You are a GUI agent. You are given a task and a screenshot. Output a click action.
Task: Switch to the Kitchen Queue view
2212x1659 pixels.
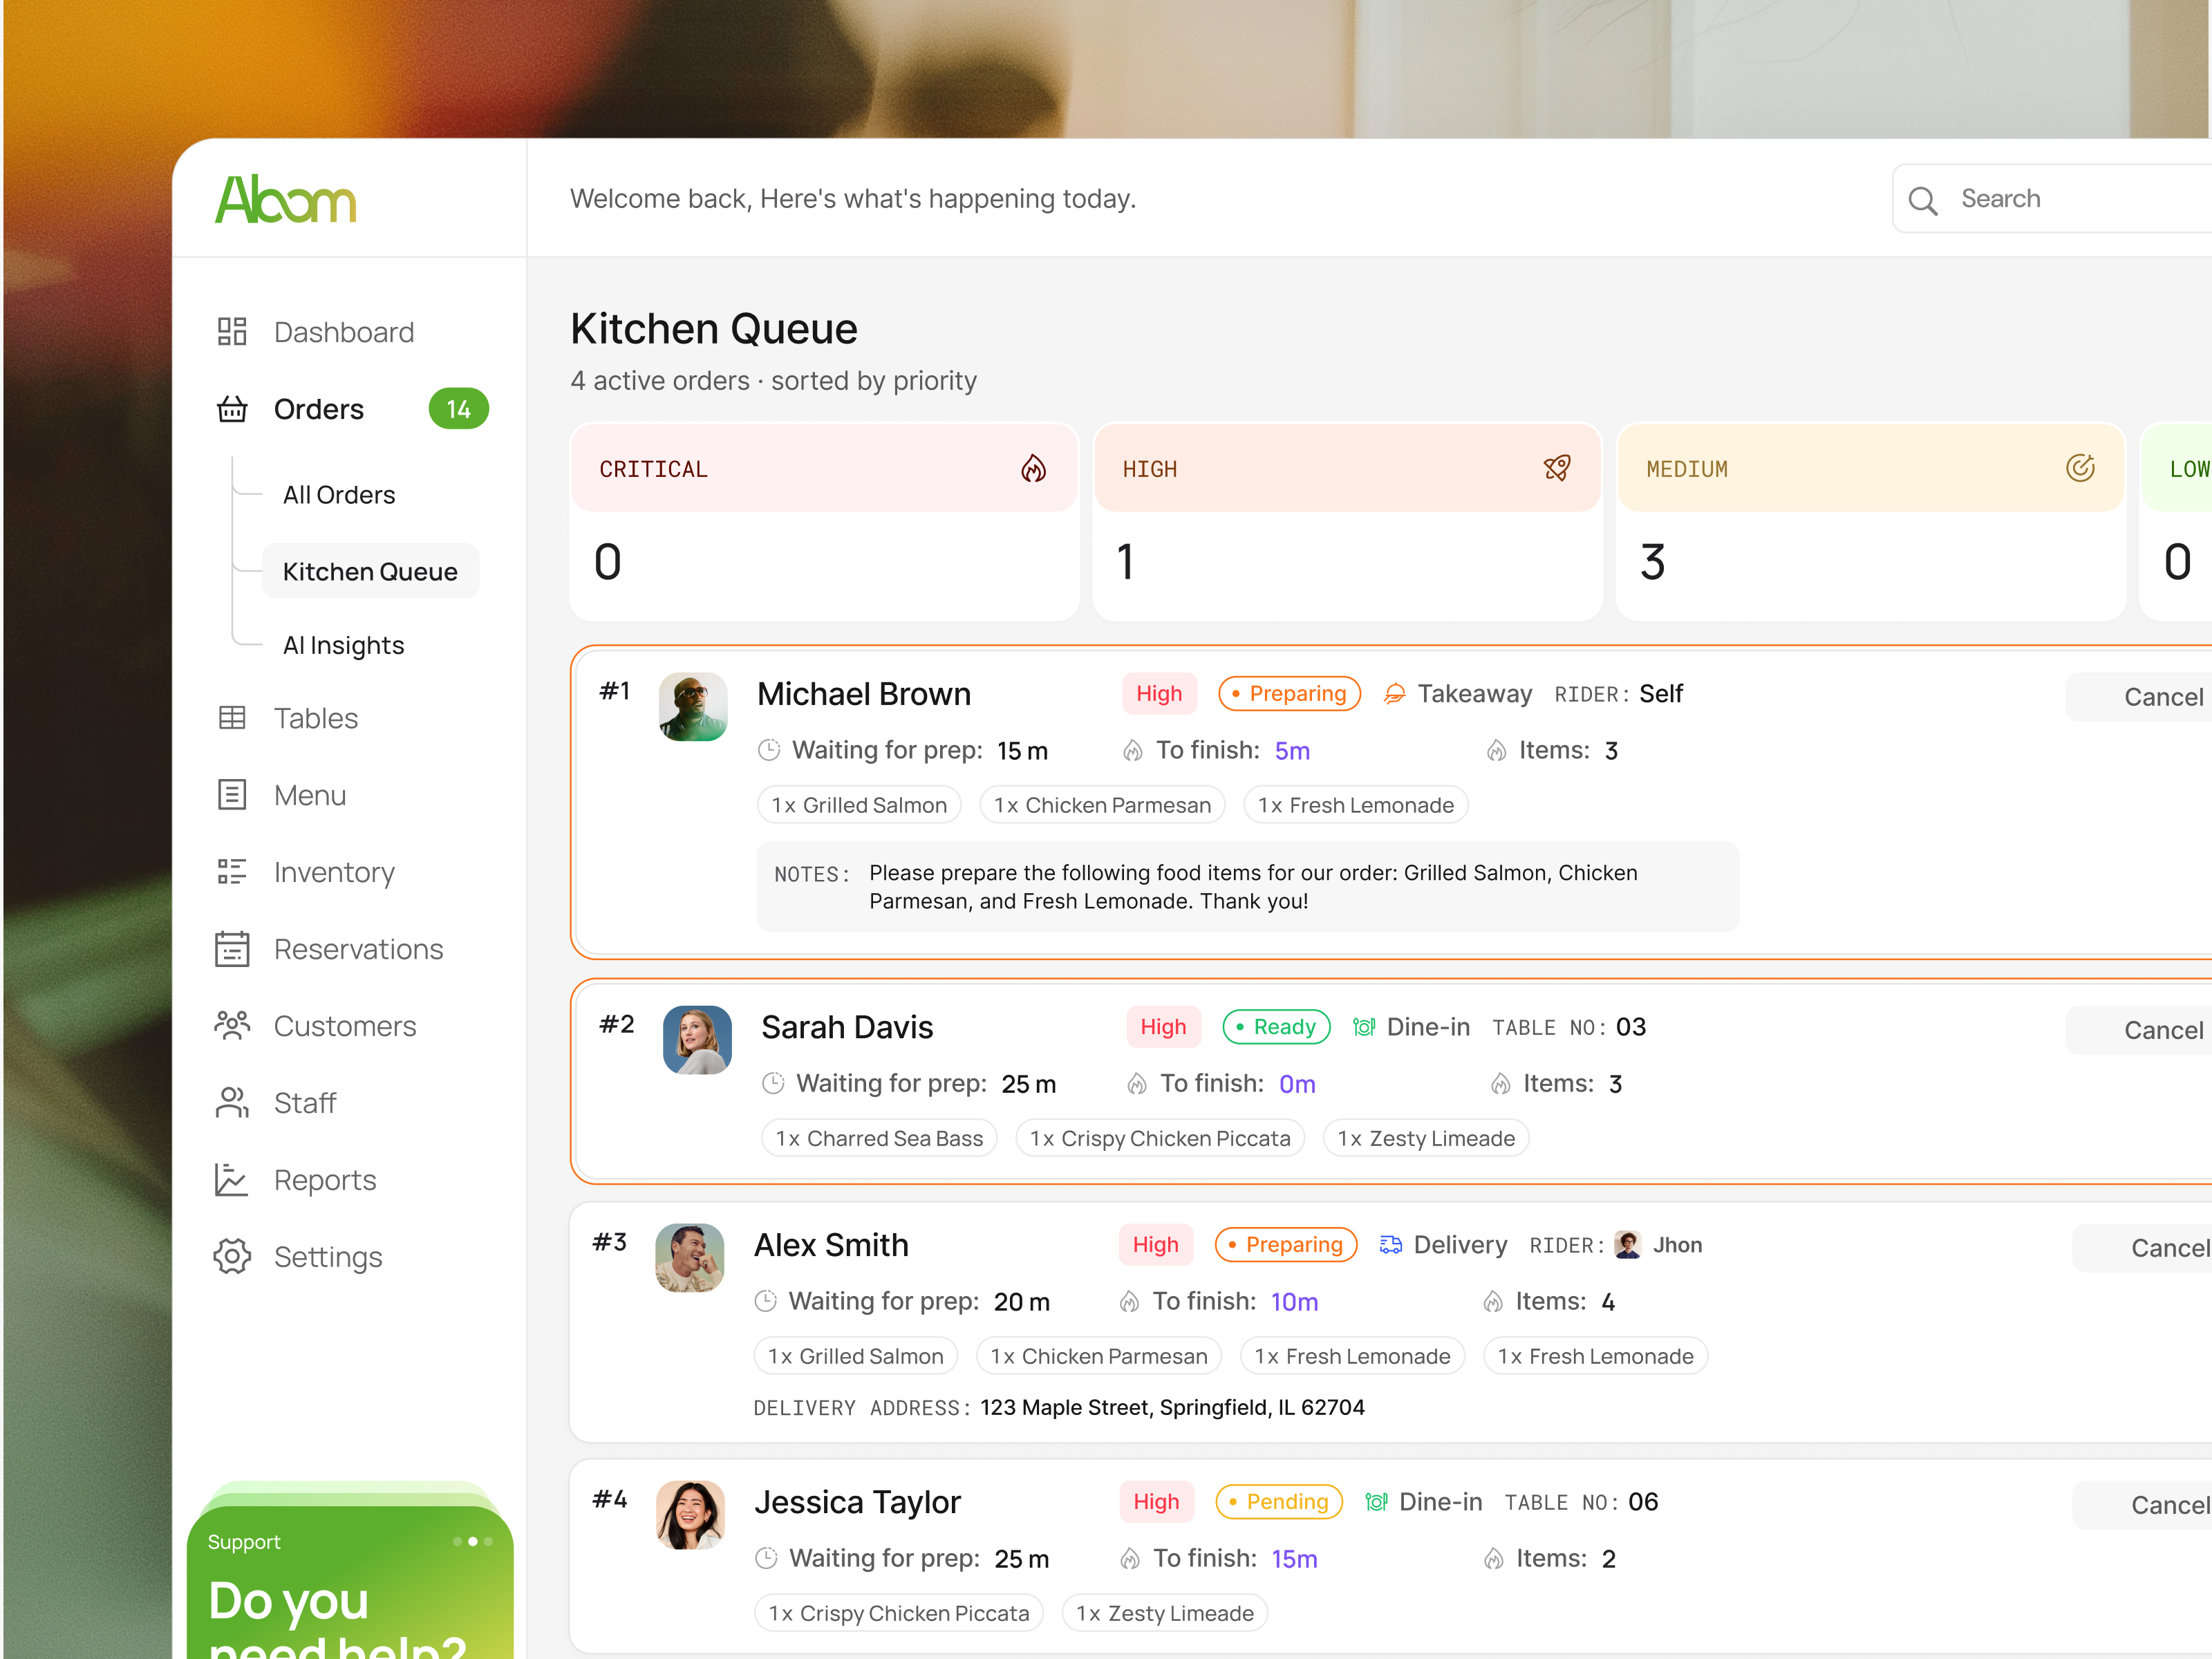pyautogui.click(x=370, y=571)
